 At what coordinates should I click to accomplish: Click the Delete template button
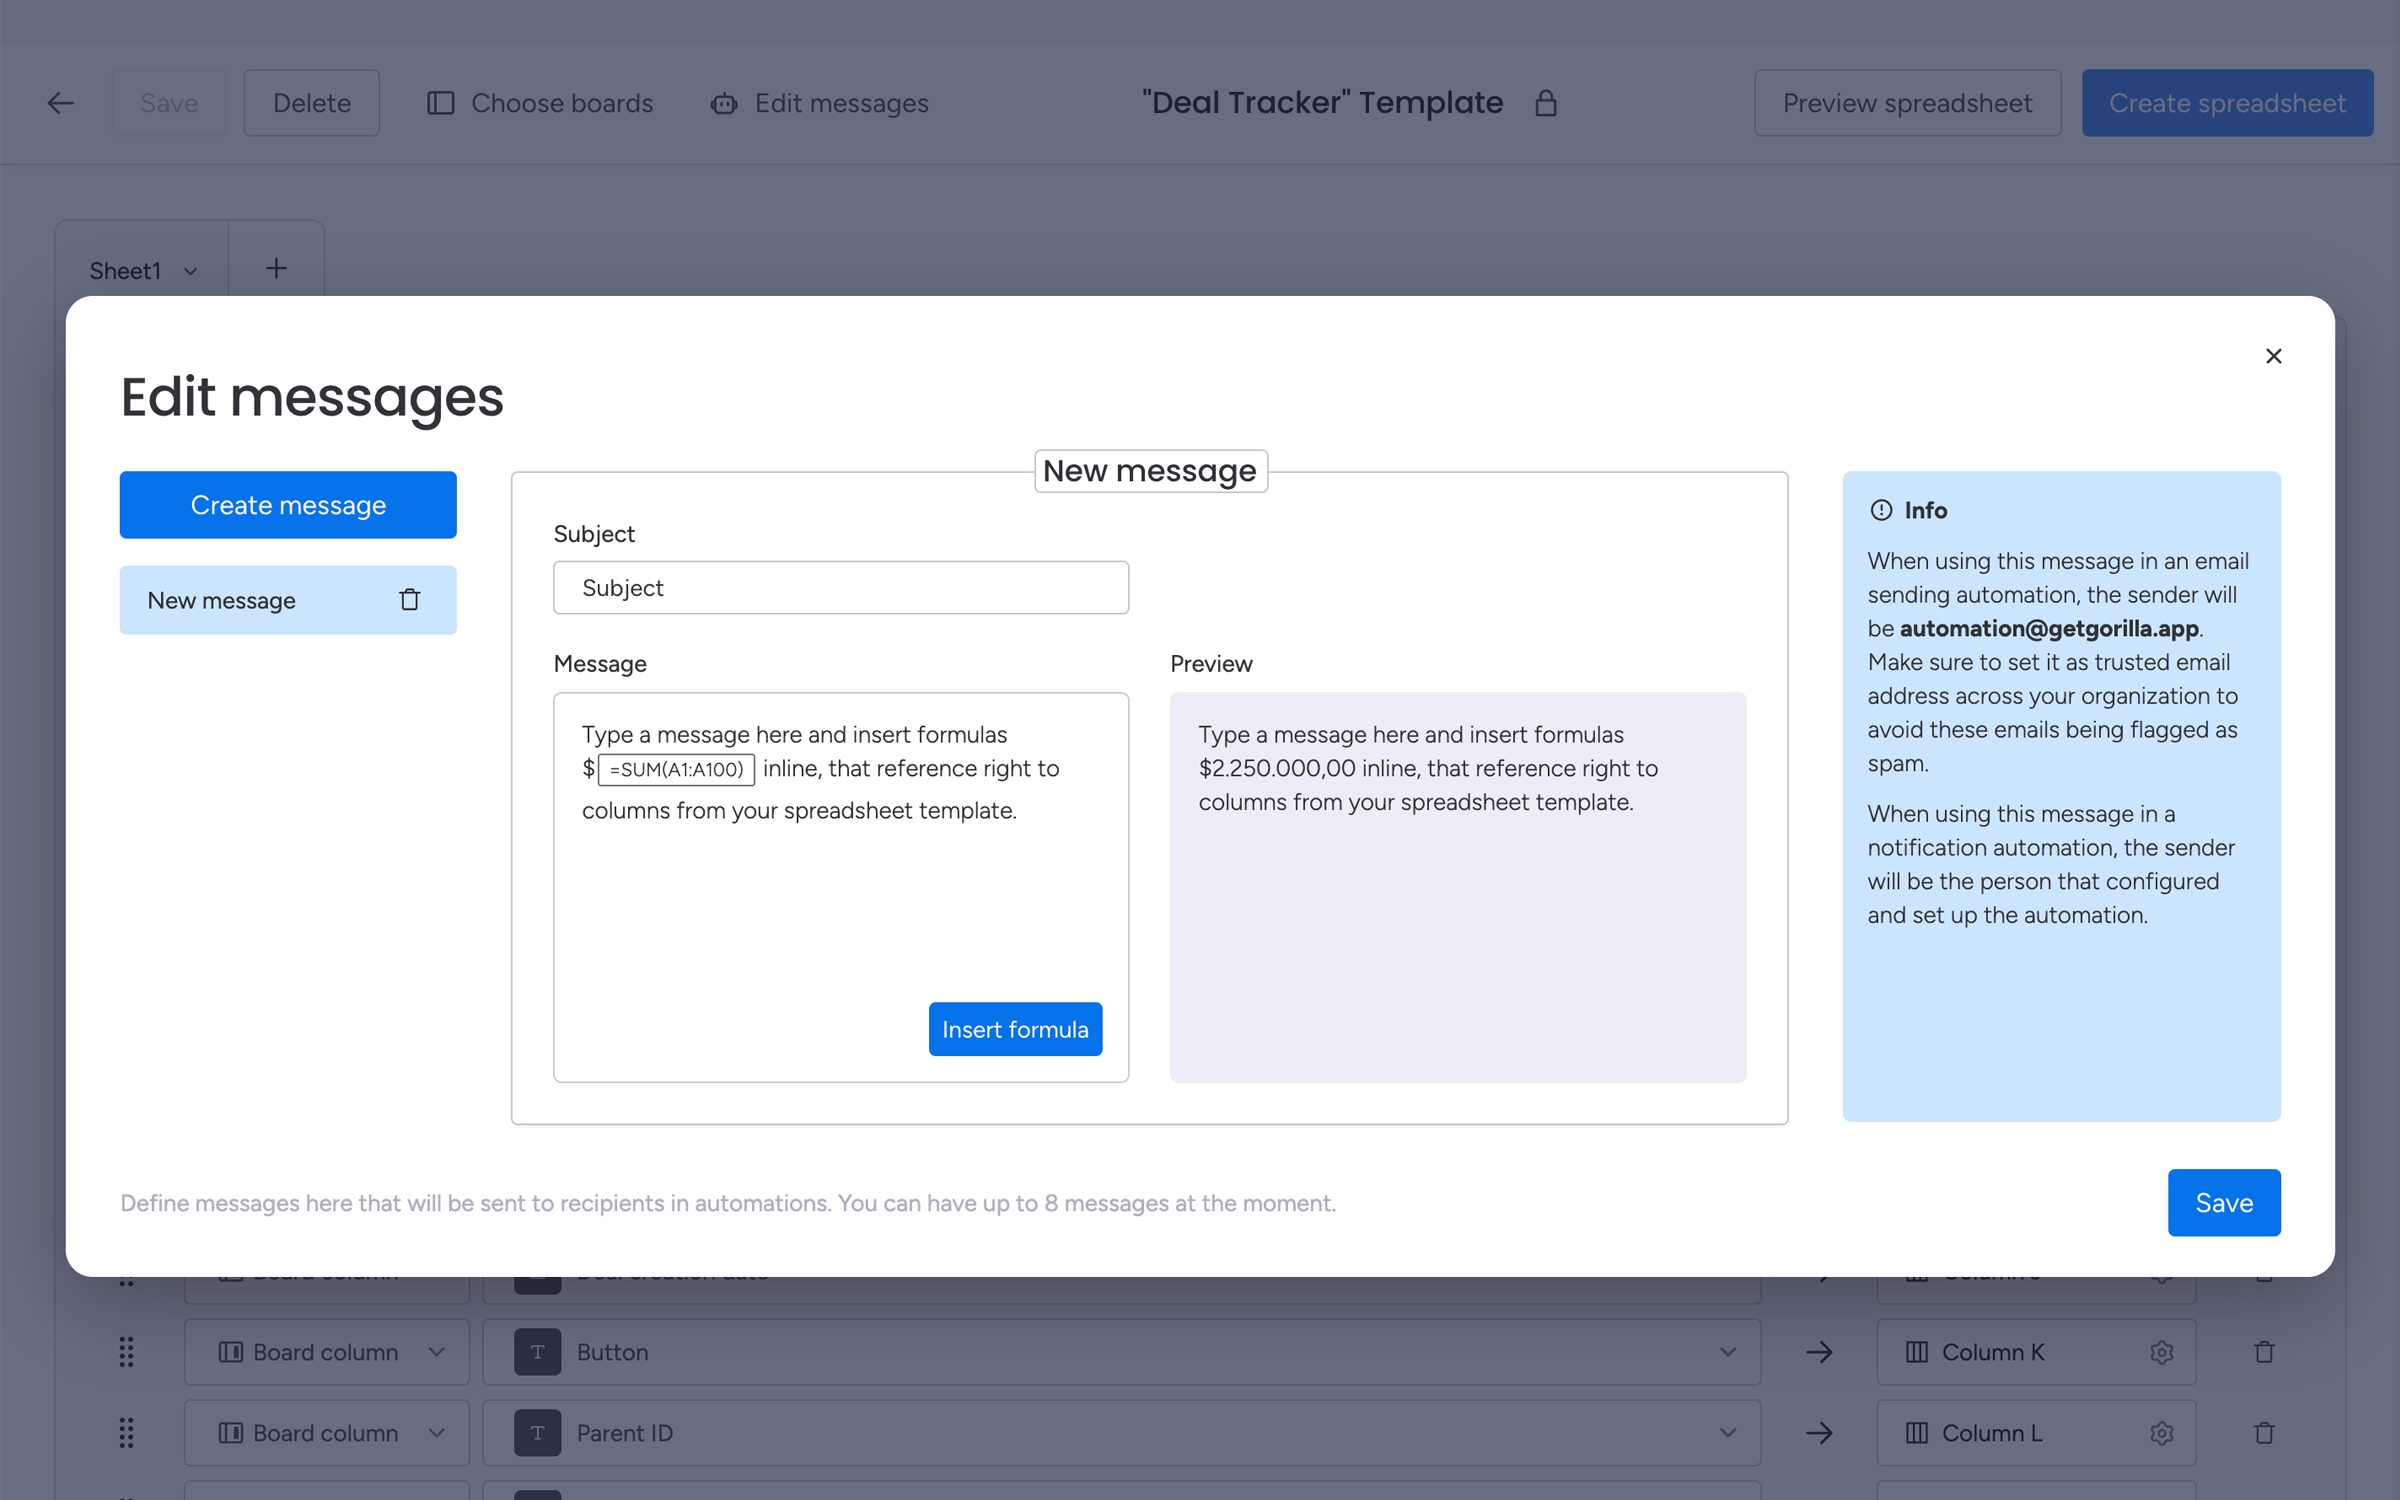coord(312,103)
